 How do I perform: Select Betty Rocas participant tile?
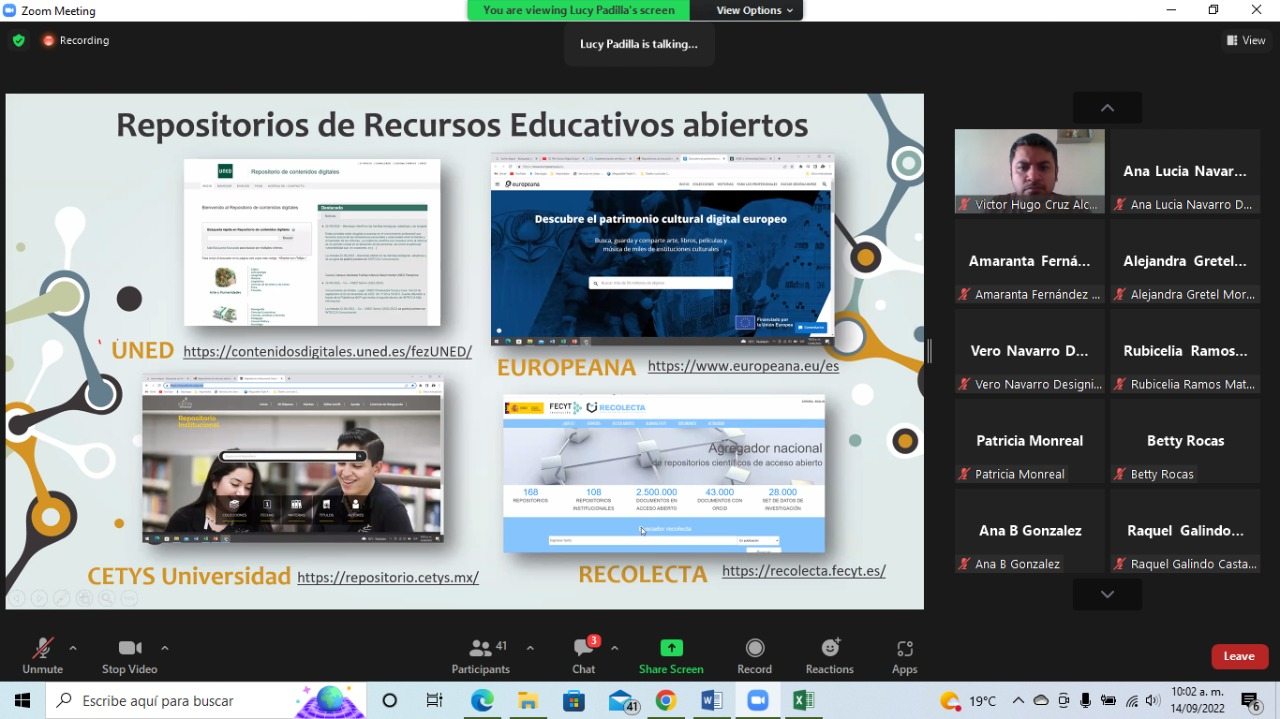pyautogui.click(x=1185, y=441)
